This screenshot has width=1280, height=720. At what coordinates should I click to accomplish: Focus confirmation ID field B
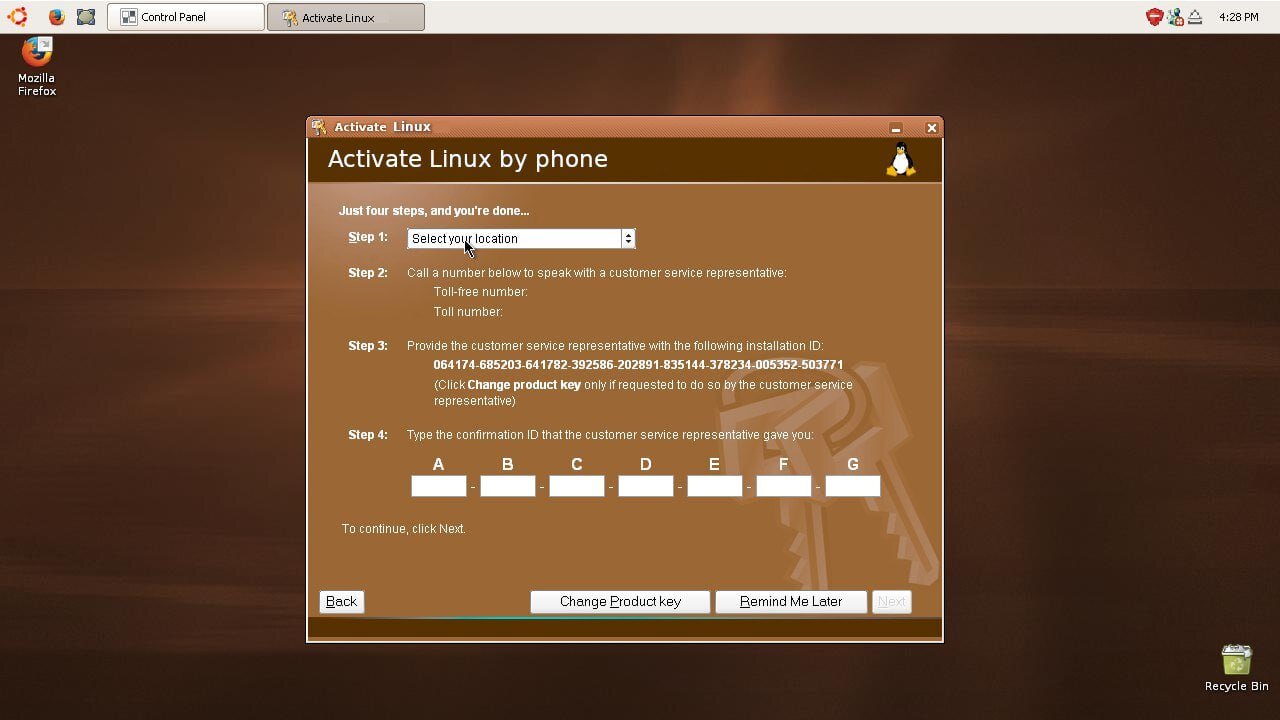[508, 486]
